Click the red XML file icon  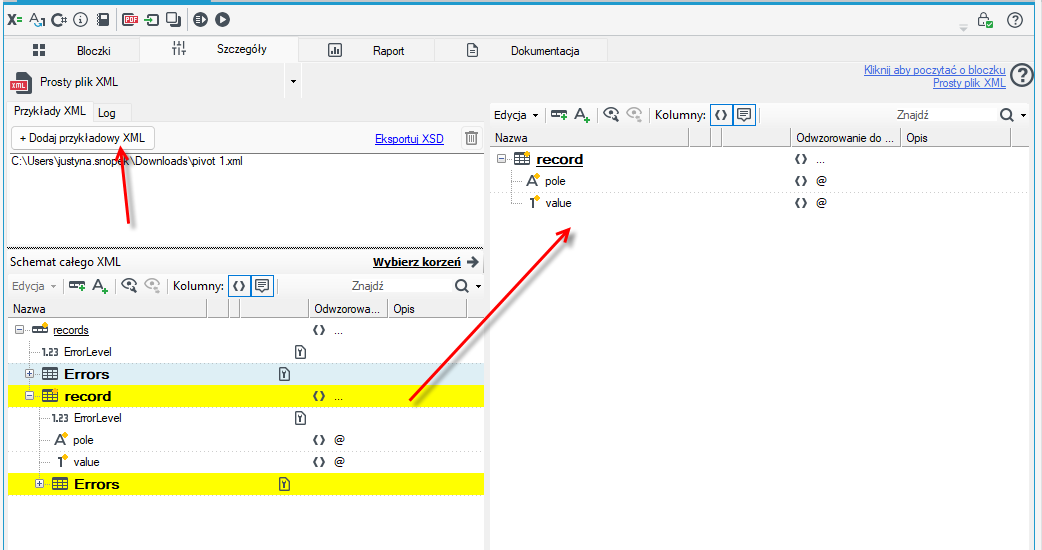[20, 83]
